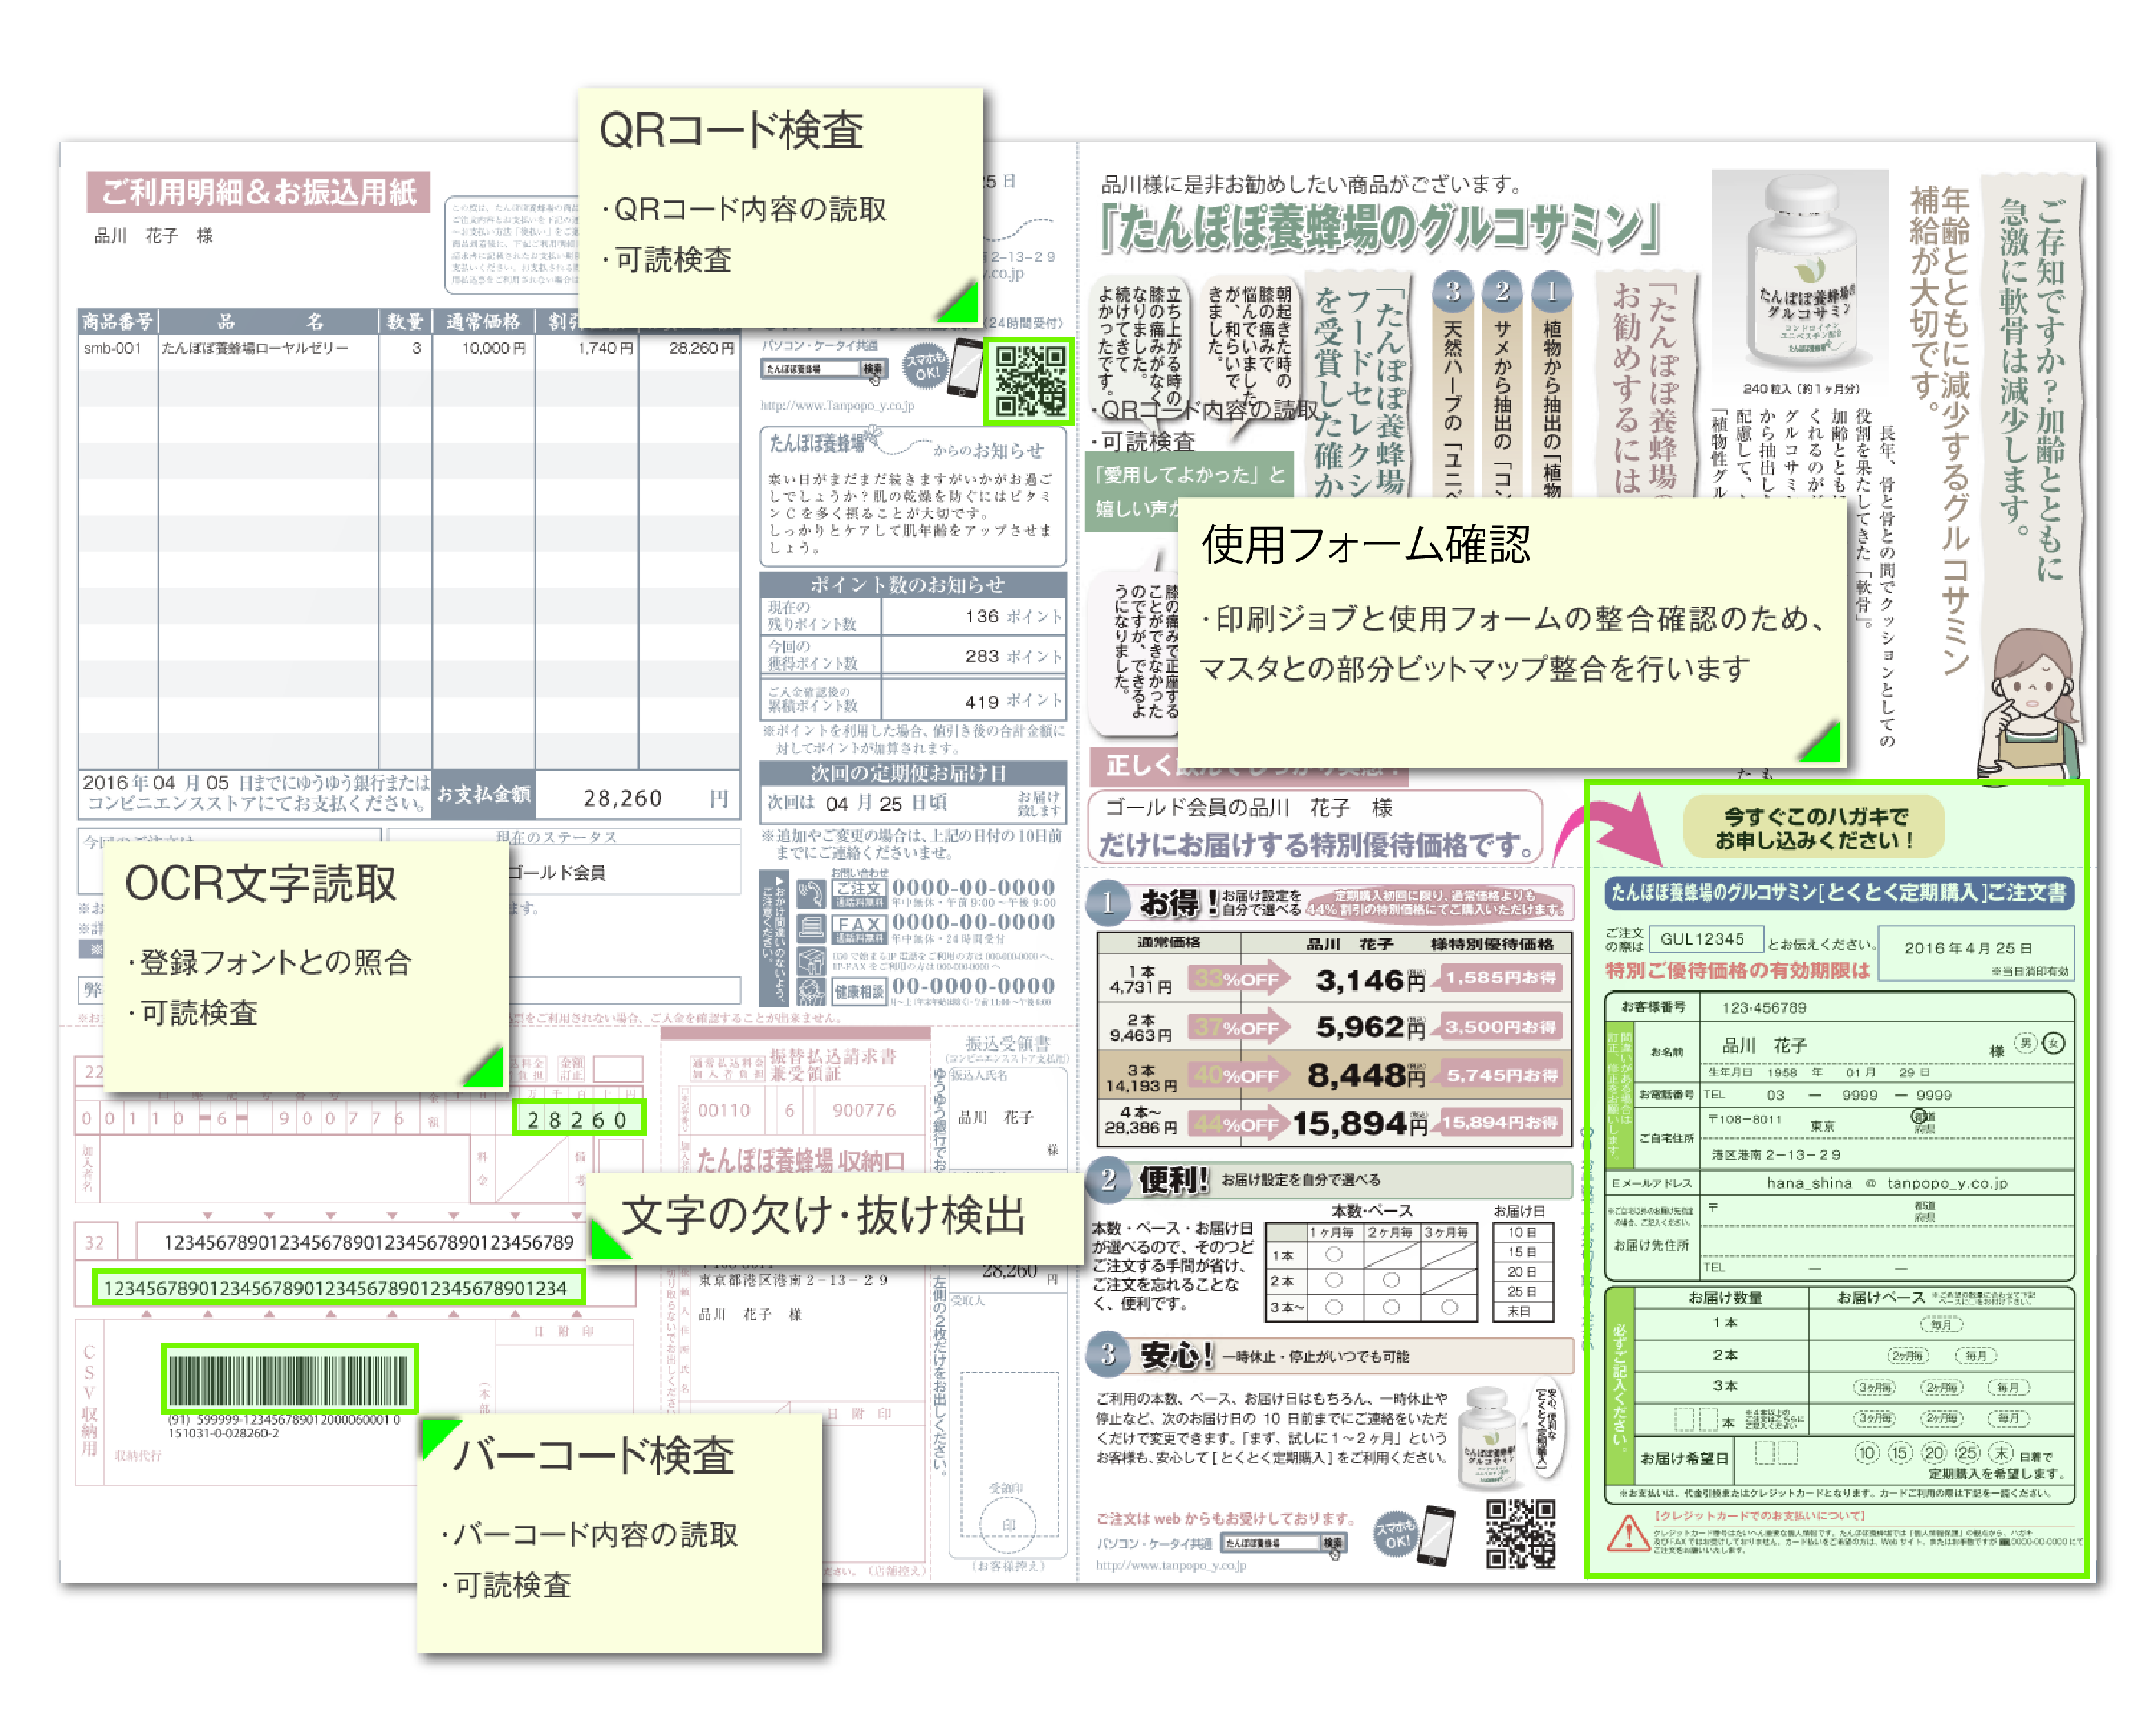Click circle 3 on the 天然ハーブ banner
The width and height of the screenshot is (2156, 1725).
[x=1452, y=291]
